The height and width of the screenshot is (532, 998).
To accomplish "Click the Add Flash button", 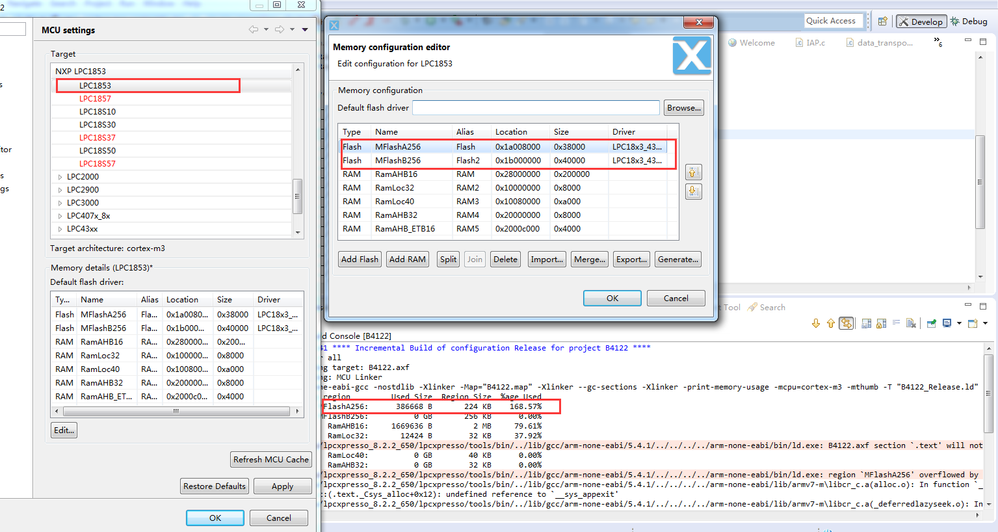I will [360, 259].
